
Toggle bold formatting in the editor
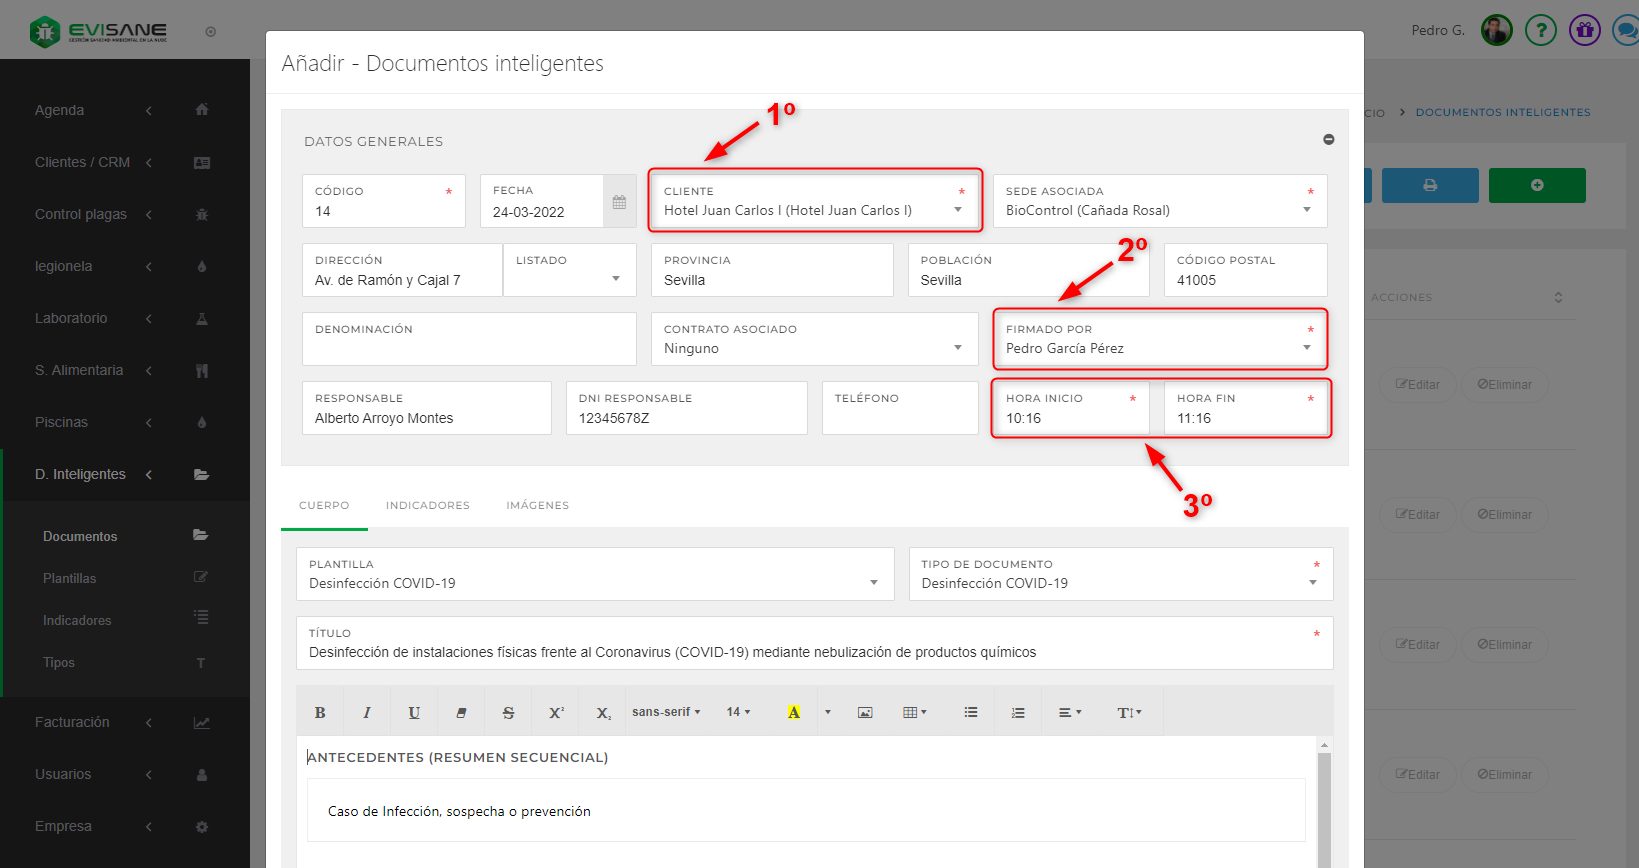(320, 713)
